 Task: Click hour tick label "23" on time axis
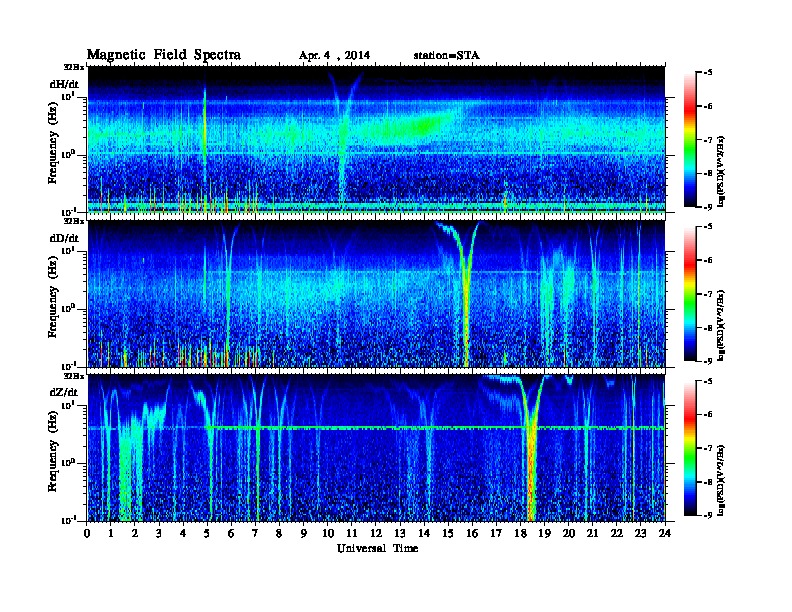(x=640, y=533)
